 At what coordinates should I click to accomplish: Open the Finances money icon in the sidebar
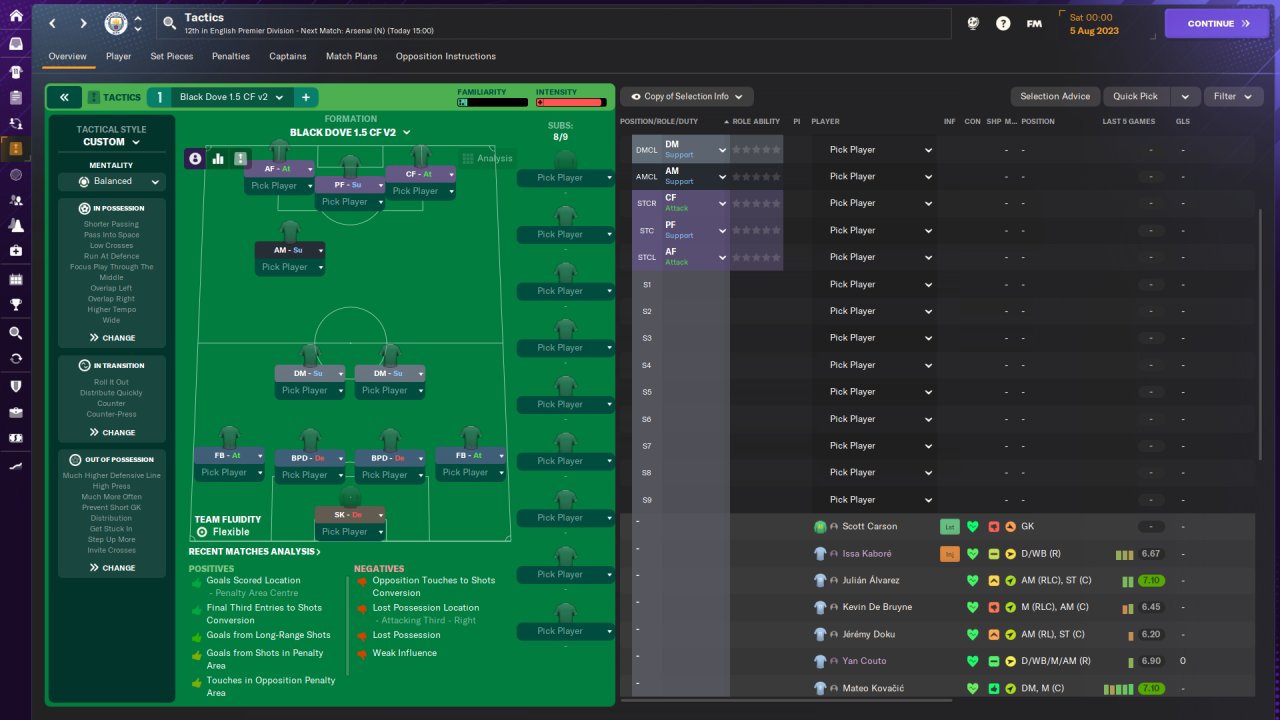[x=16, y=438]
